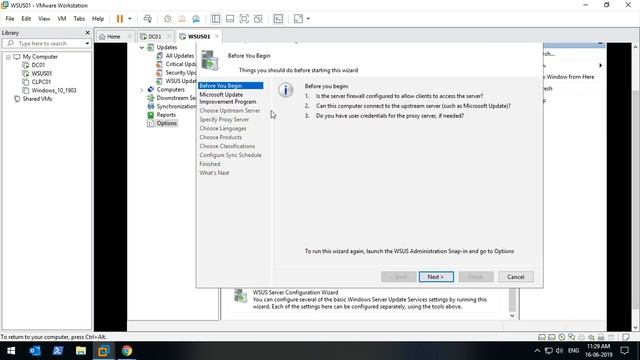Select Windows_10_1903 in the library

pyautogui.click(x=54, y=91)
